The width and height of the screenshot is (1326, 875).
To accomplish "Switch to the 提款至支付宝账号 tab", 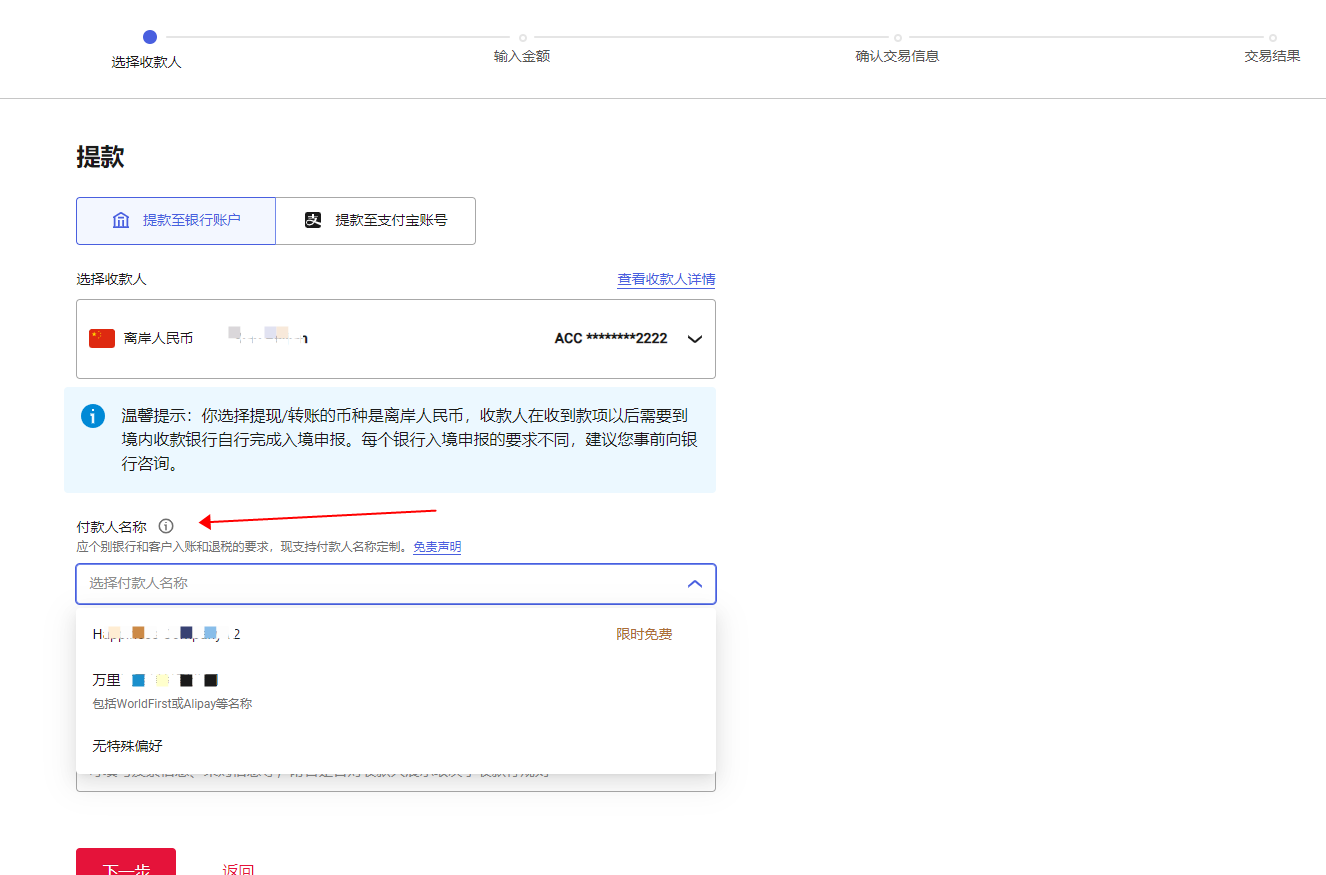I will pyautogui.click(x=376, y=220).
